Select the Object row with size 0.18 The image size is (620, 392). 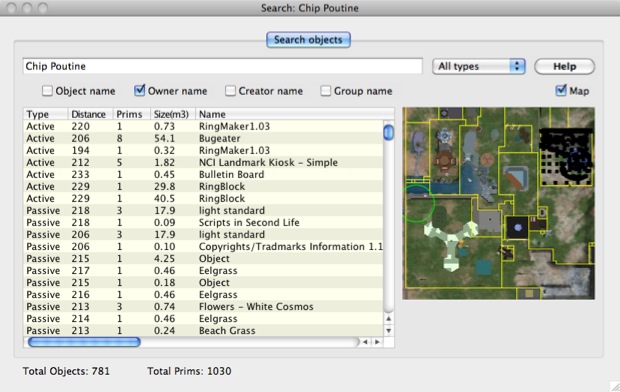coord(203,283)
